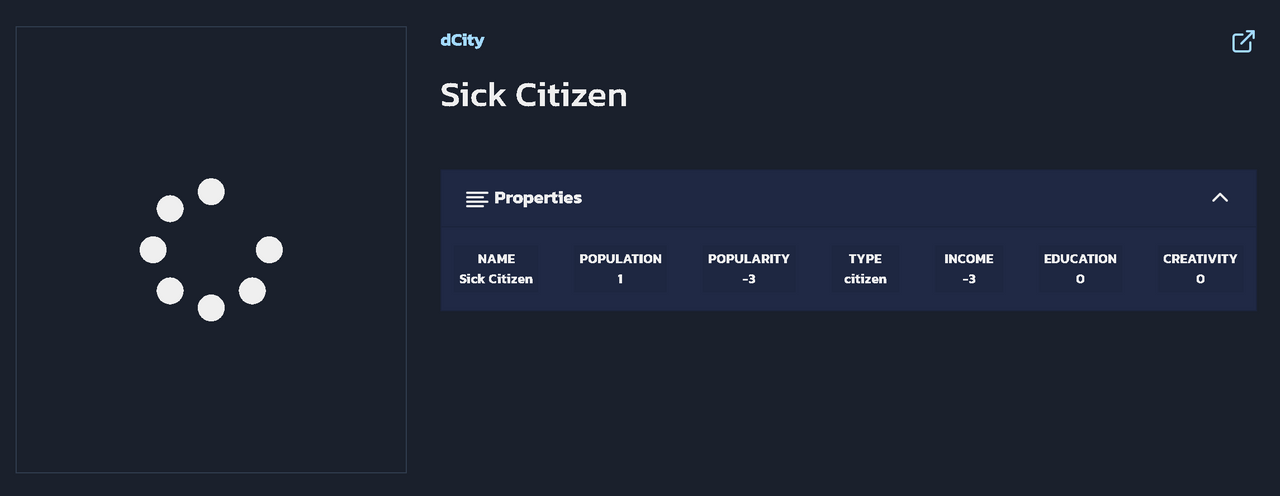Click the citizen type value
This screenshot has width=1280, height=496.
click(865, 279)
